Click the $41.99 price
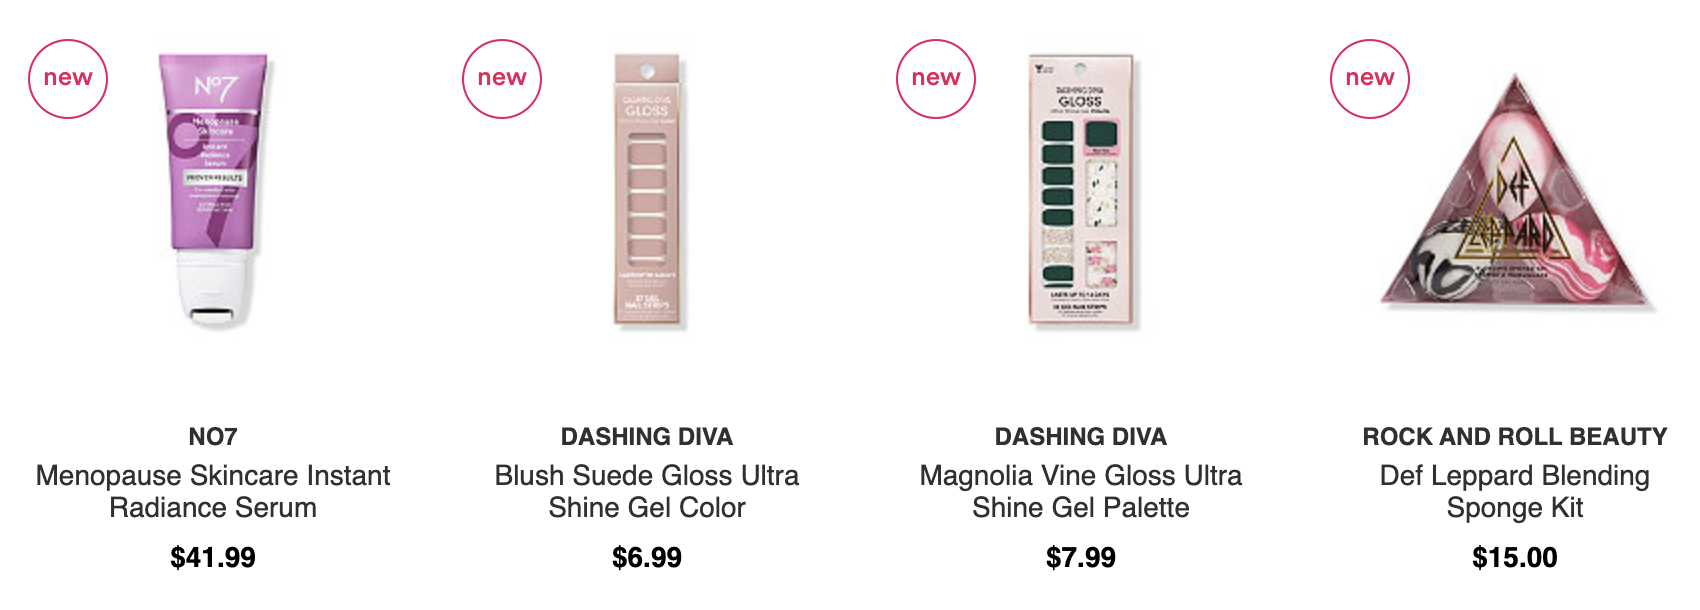 [x=213, y=558]
